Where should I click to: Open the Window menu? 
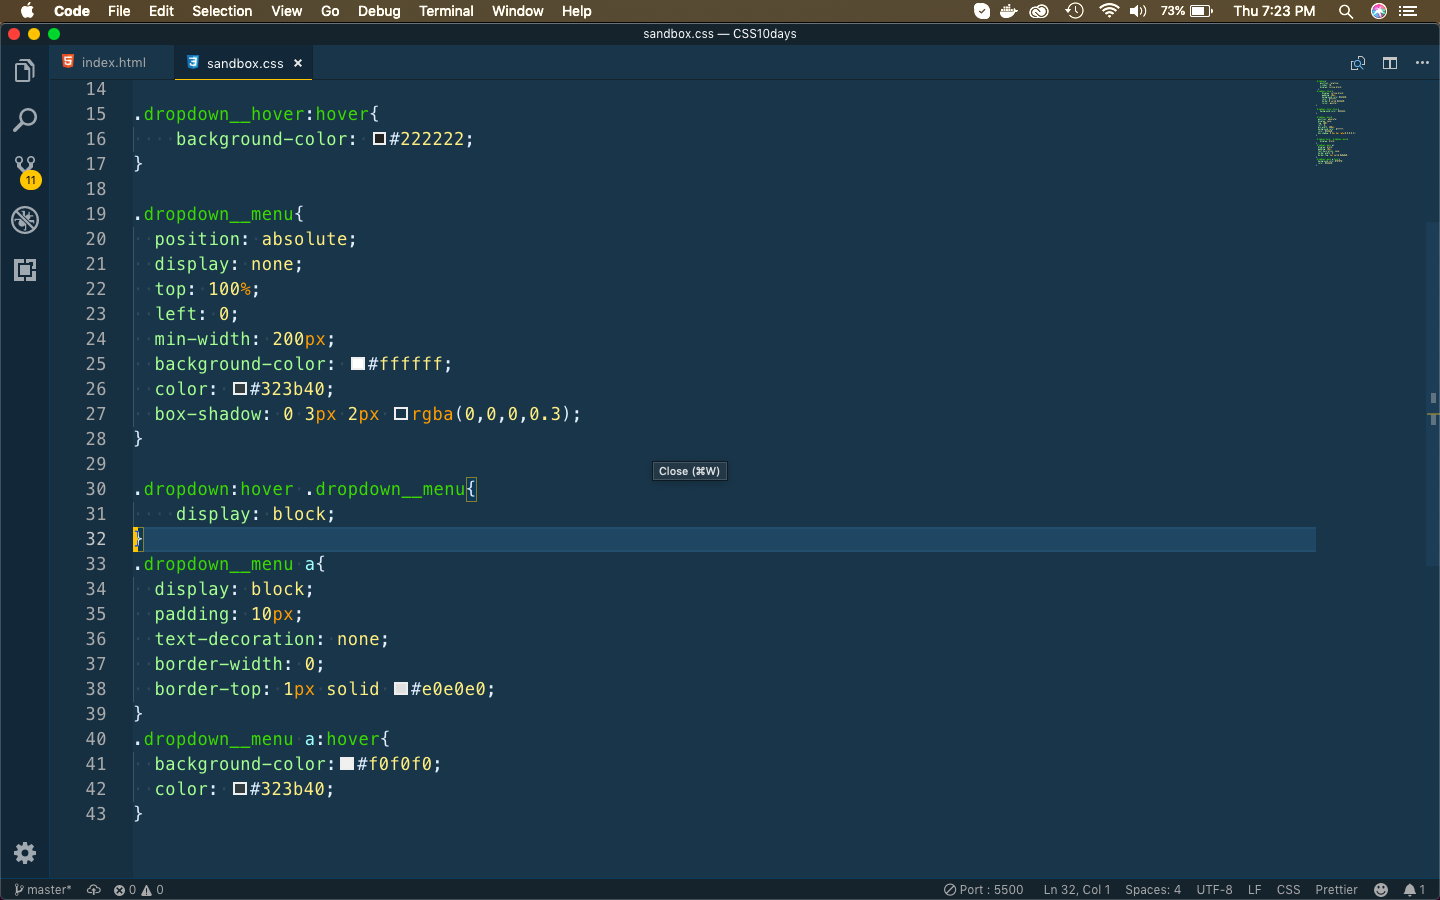(x=517, y=11)
